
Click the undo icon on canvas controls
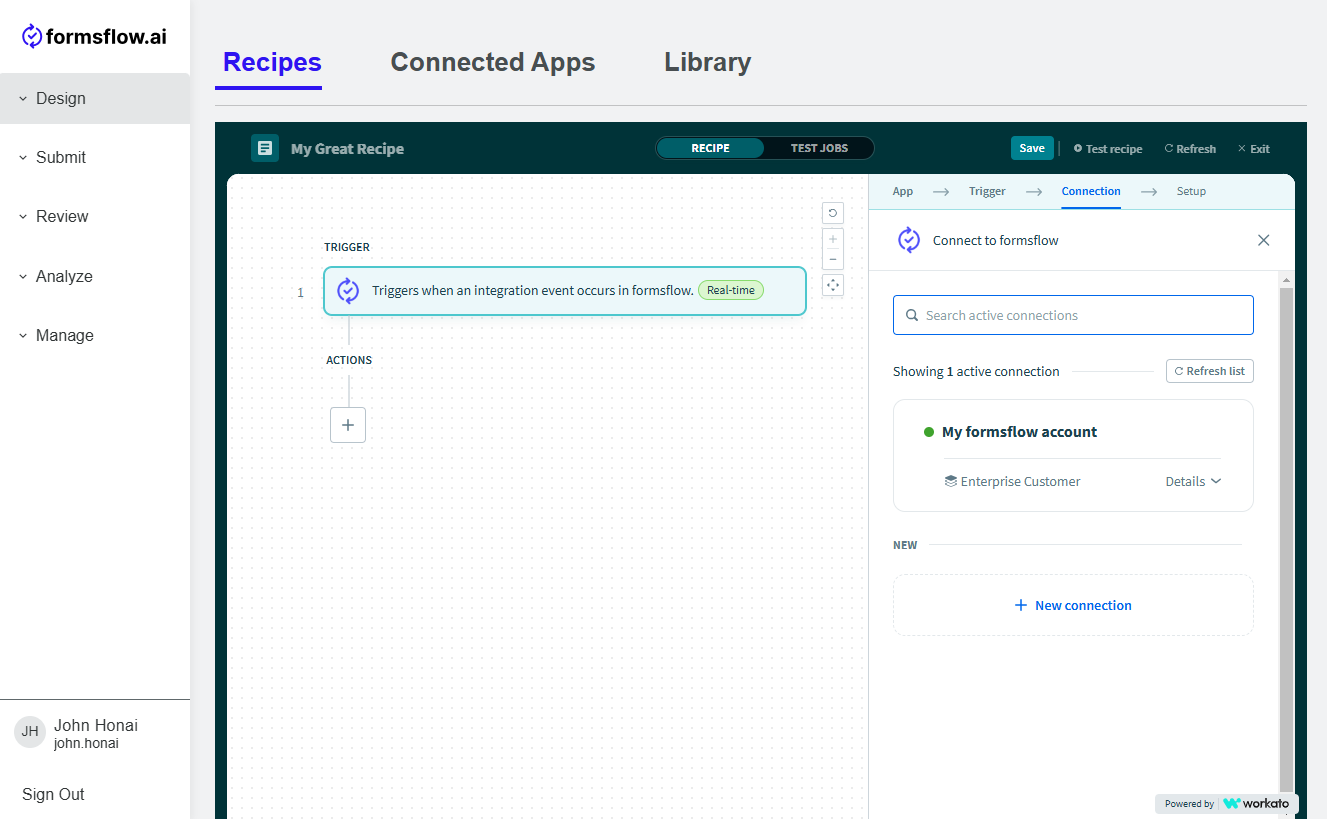pyautogui.click(x=833, y=213)
